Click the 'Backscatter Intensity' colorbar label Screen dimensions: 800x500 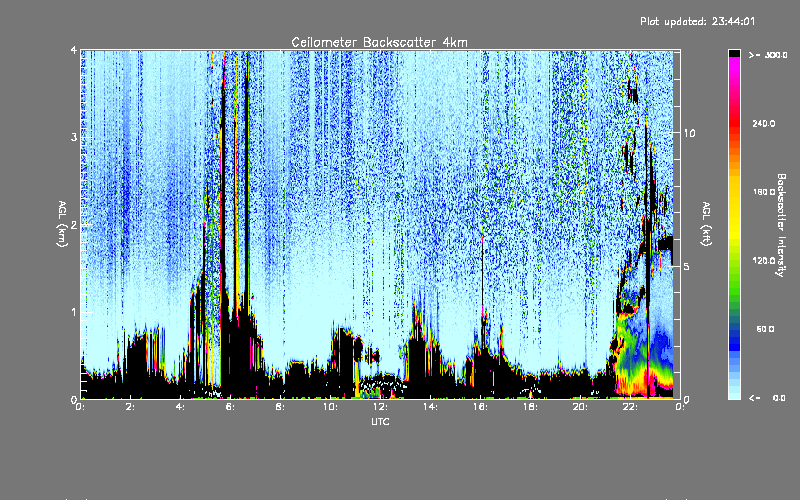point(781,225)
